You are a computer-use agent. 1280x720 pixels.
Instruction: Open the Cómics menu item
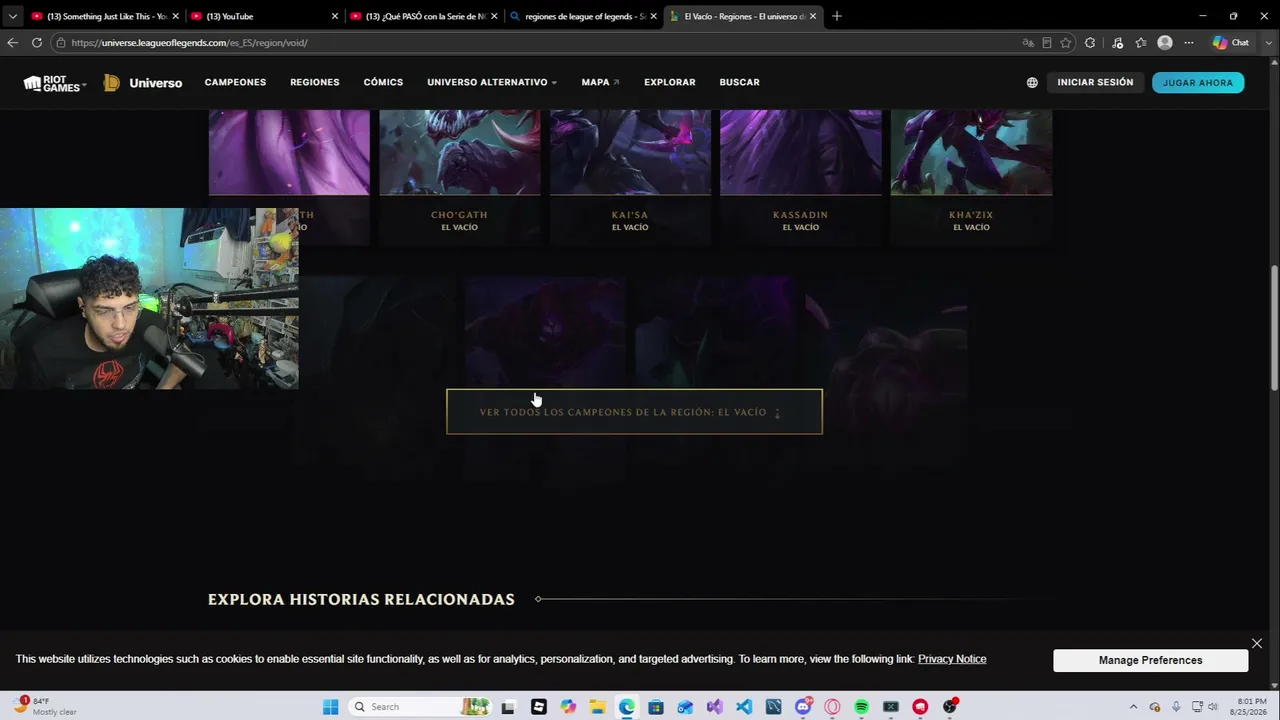click(x=383, y=82)
